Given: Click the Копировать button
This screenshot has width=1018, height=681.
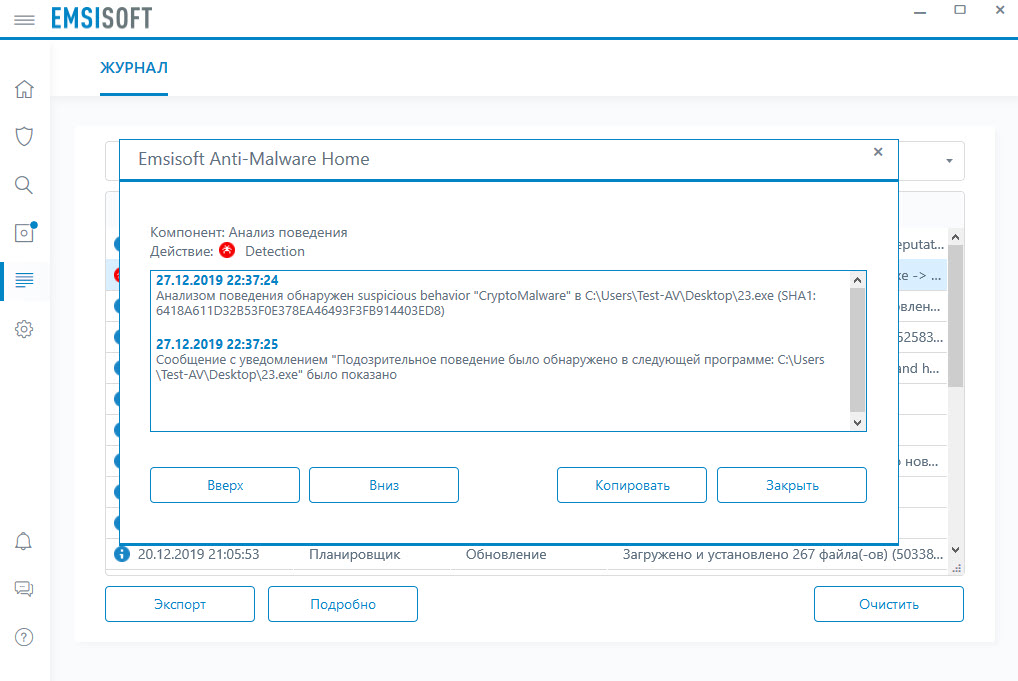Looking at the screenshot, I should pos(632,485).
